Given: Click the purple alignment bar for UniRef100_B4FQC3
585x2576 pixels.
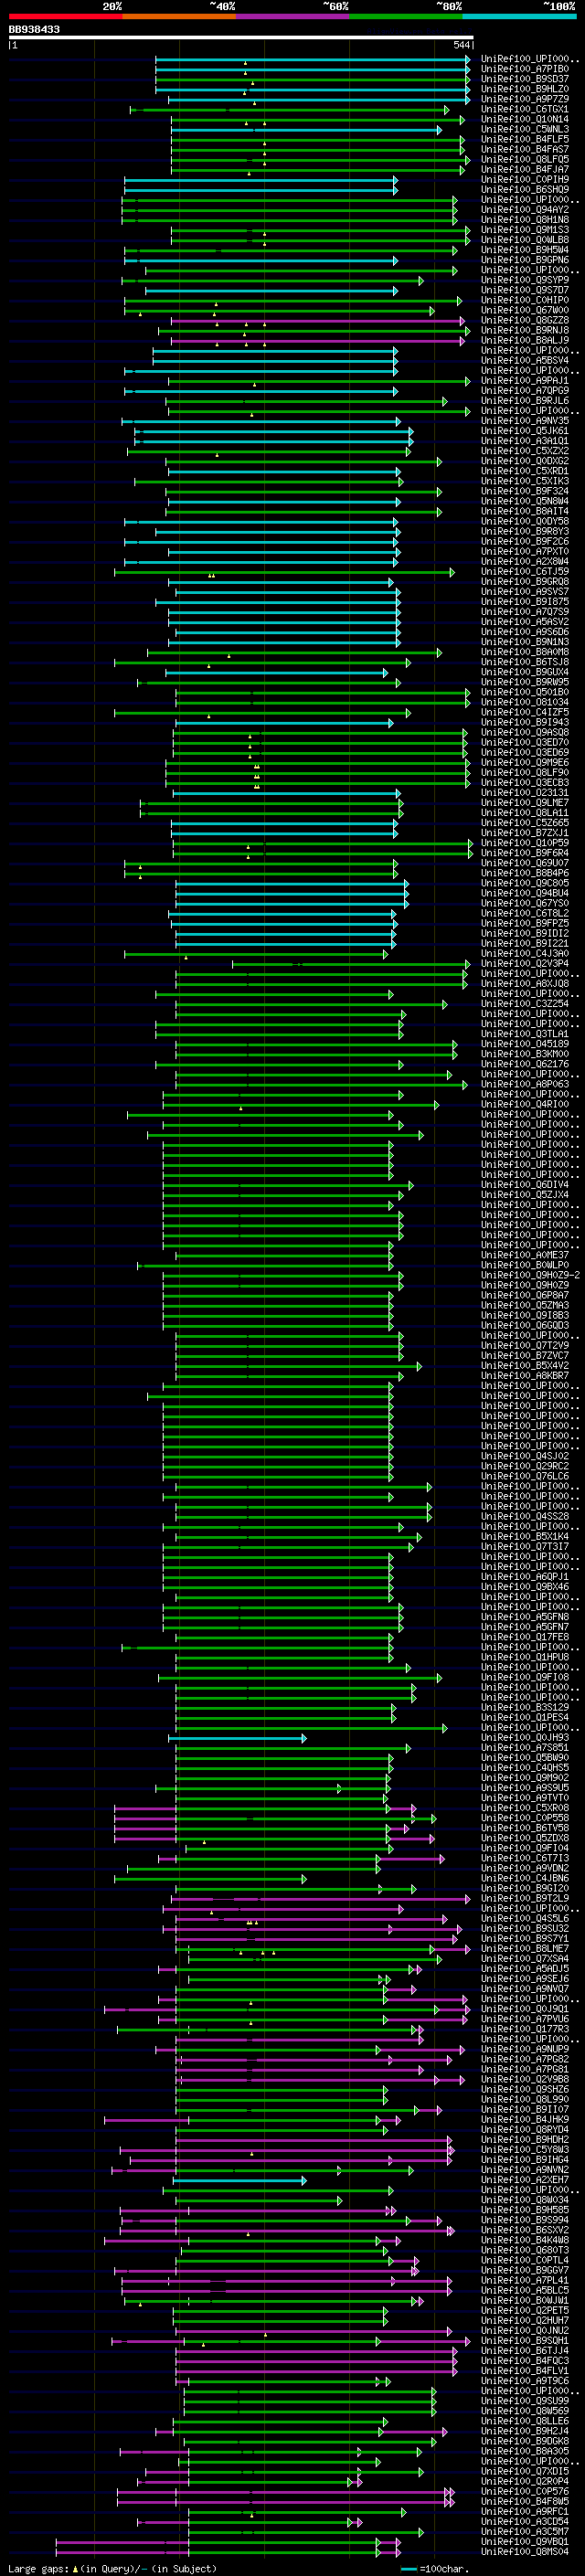Looking at the screenshot, I should click(x=316, y=2362).
